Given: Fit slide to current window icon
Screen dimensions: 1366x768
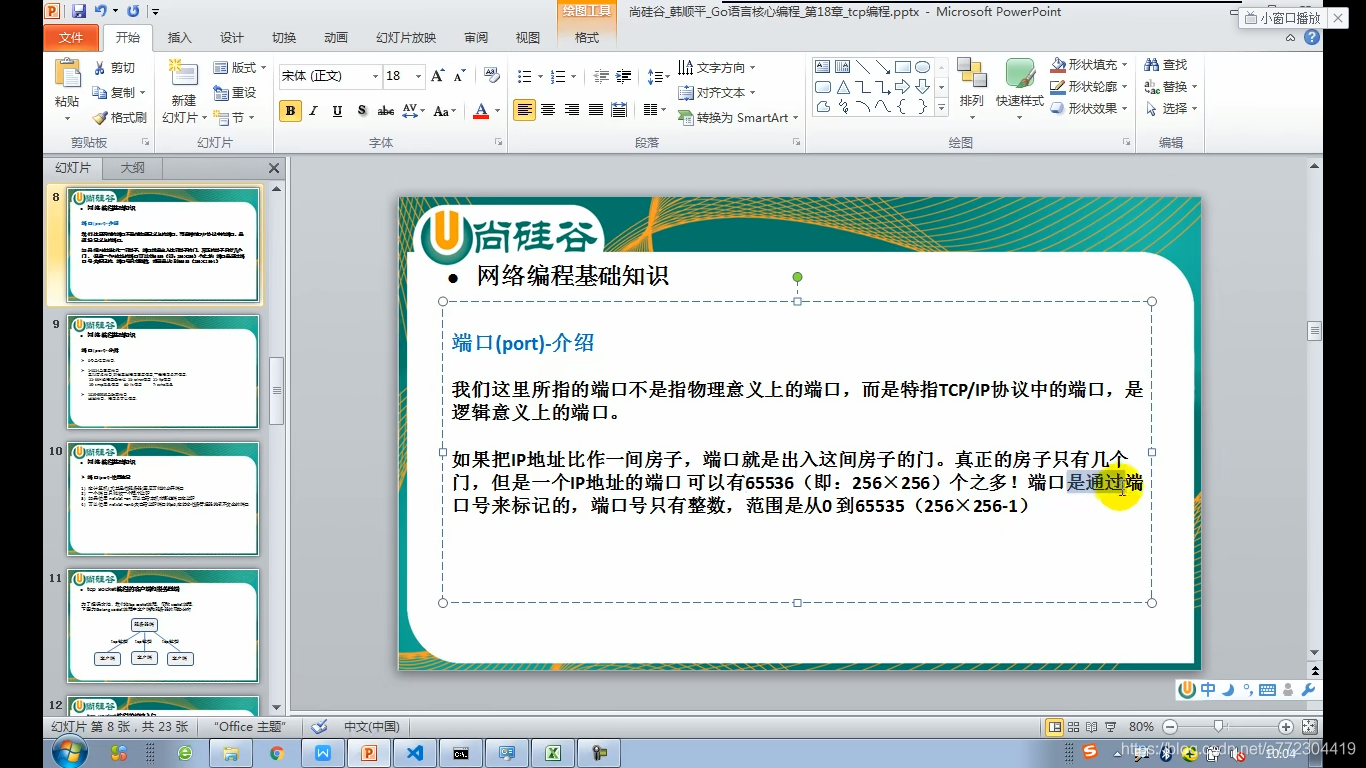Looking at the screenshot, I should pos(1310,727).
